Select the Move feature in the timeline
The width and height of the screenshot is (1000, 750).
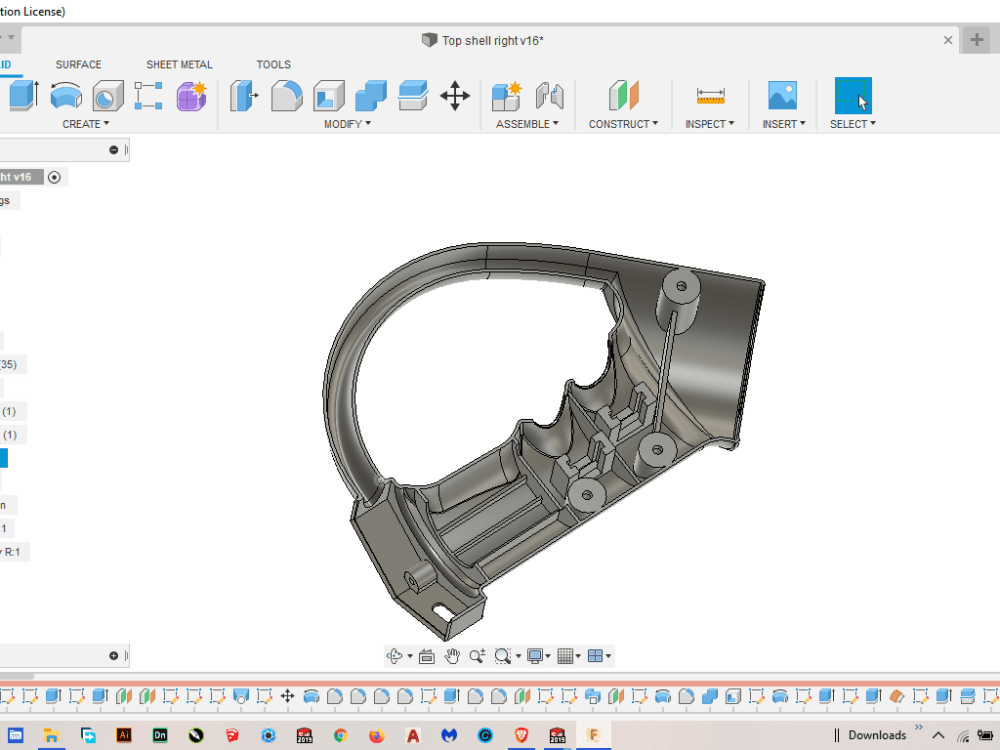[x=288, y=696]
